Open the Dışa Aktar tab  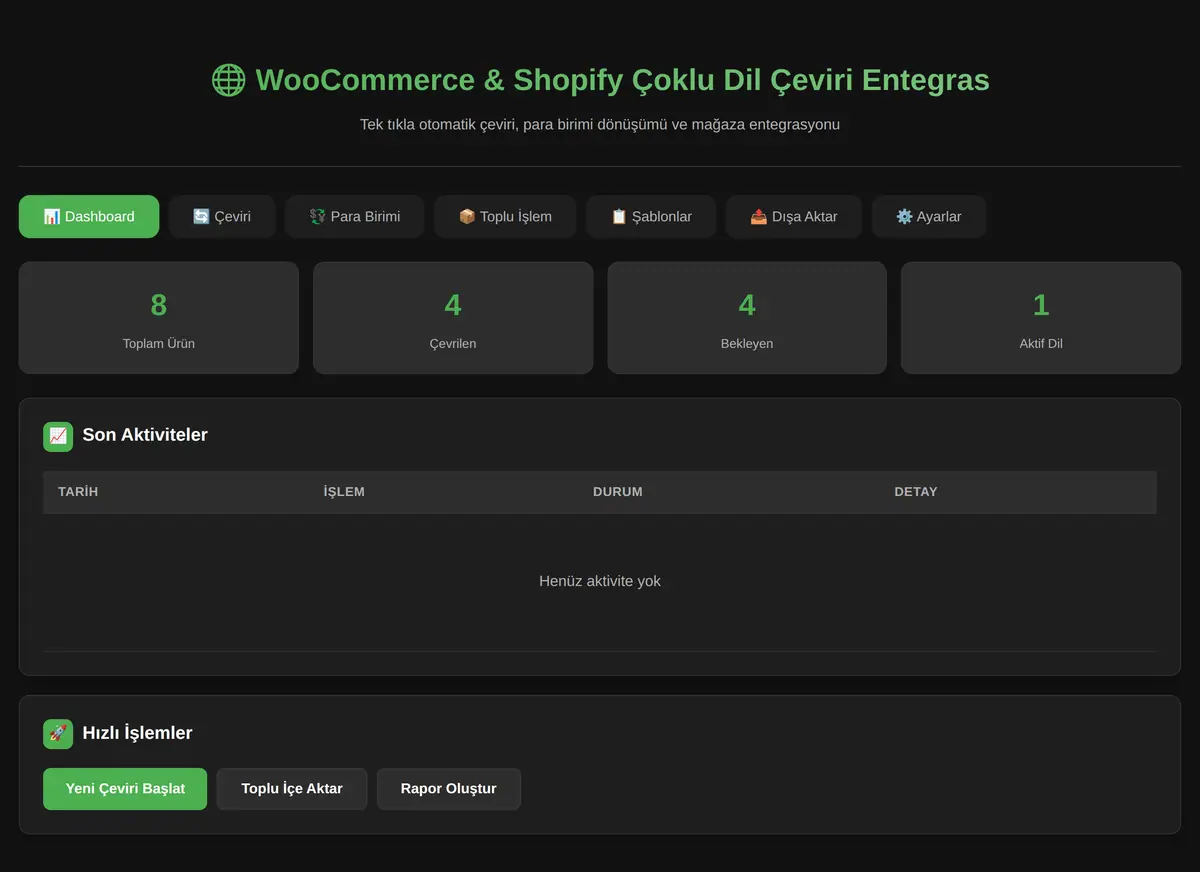794,216
